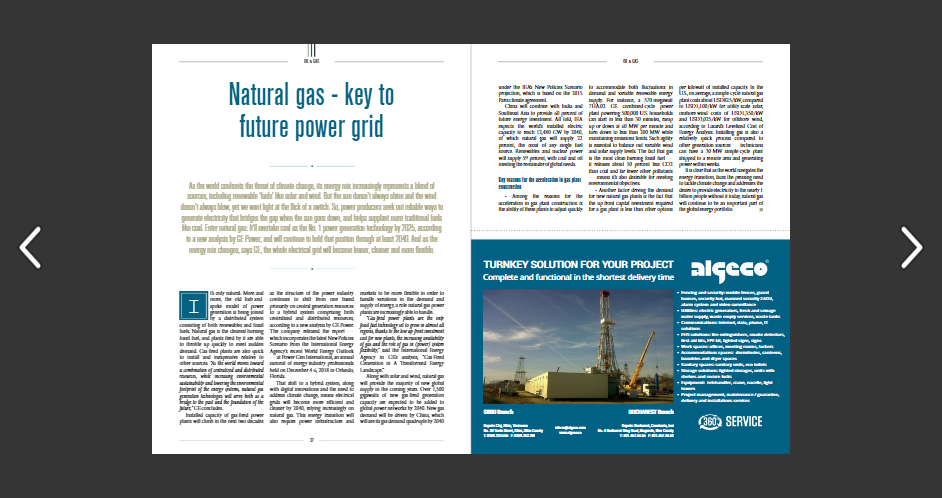Viewport: 942px width, 498px height.
Task: Click the page number at bottom of left page
Action: tap(311, 440)
